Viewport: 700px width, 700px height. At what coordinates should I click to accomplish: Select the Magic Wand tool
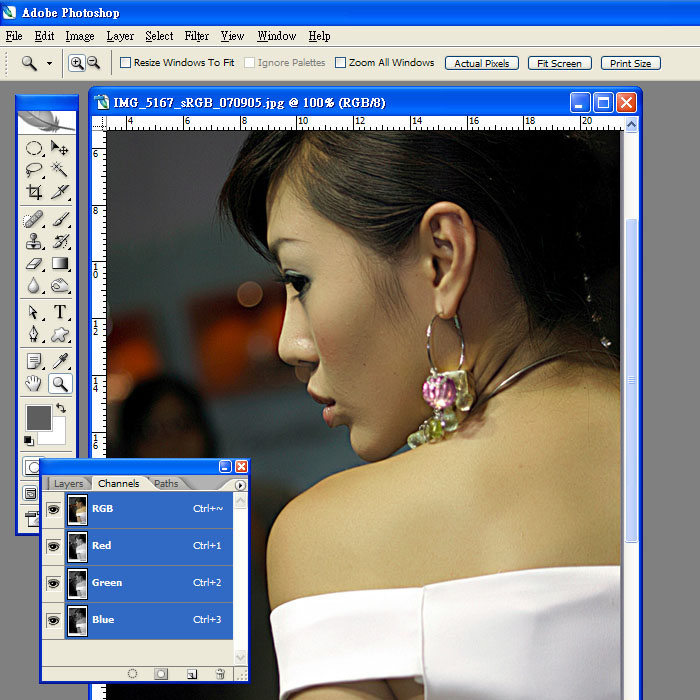click(x=60, y=169)
